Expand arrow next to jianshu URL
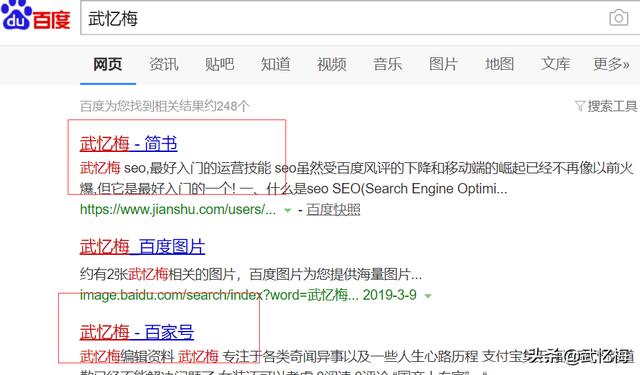The height and width of the screenshot is (375, 640). pos(288,211)
